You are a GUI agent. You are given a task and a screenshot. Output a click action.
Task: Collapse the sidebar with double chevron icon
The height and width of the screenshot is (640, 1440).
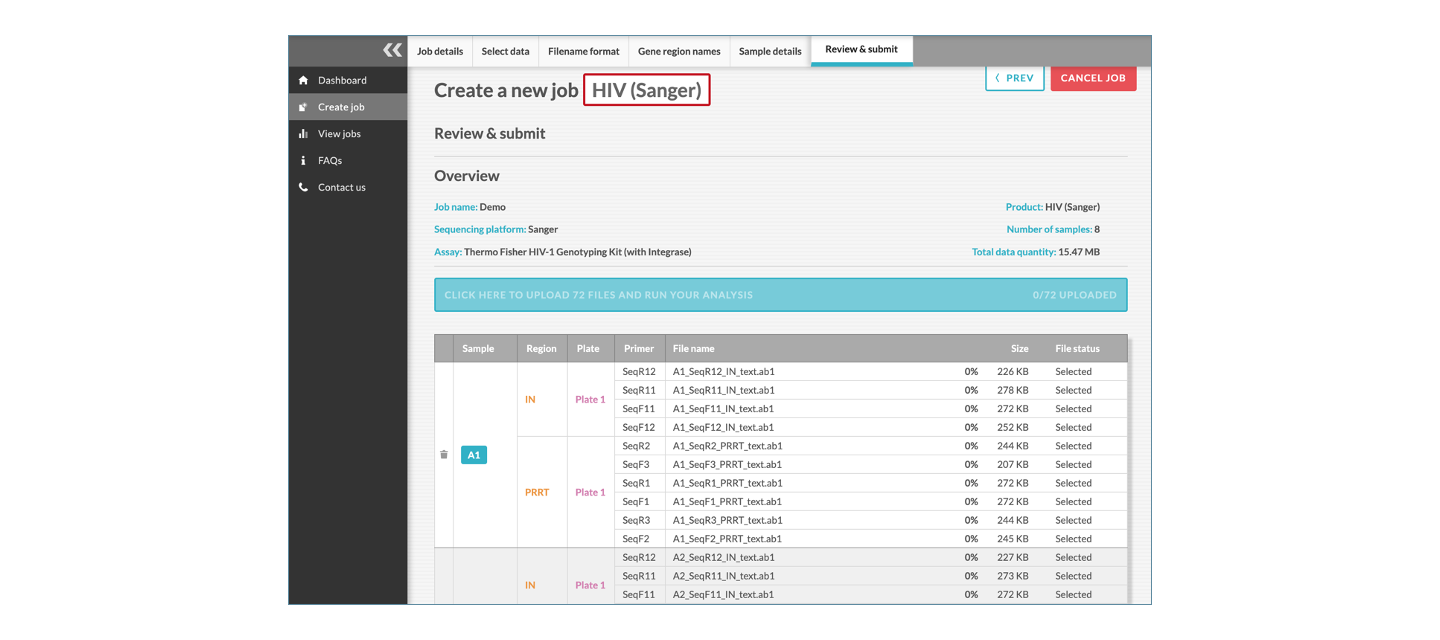coord(392,50)
